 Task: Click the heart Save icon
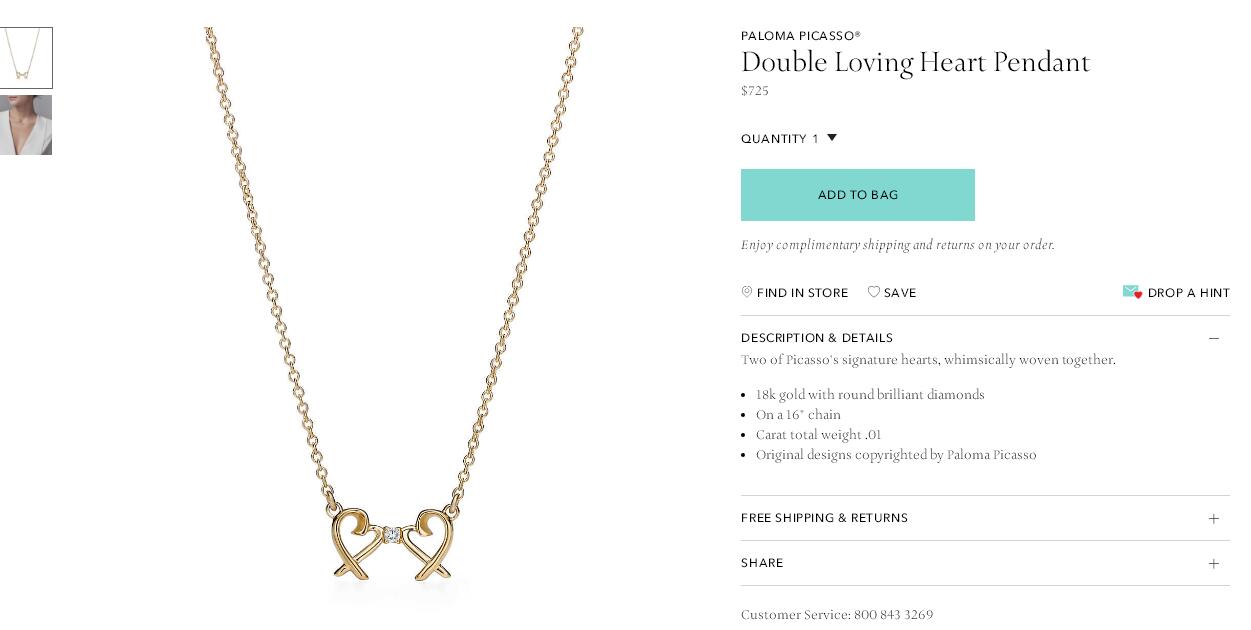[x=874, y=292]
